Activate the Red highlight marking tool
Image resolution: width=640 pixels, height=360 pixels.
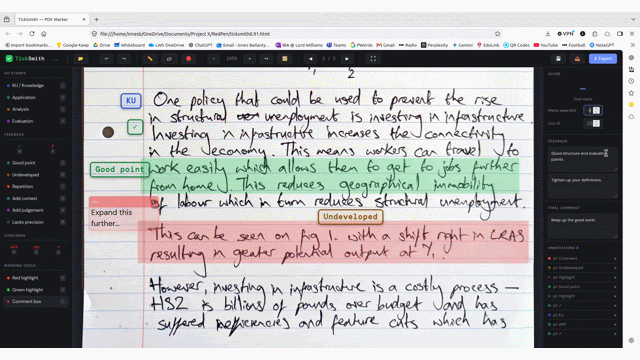point(36,278)
